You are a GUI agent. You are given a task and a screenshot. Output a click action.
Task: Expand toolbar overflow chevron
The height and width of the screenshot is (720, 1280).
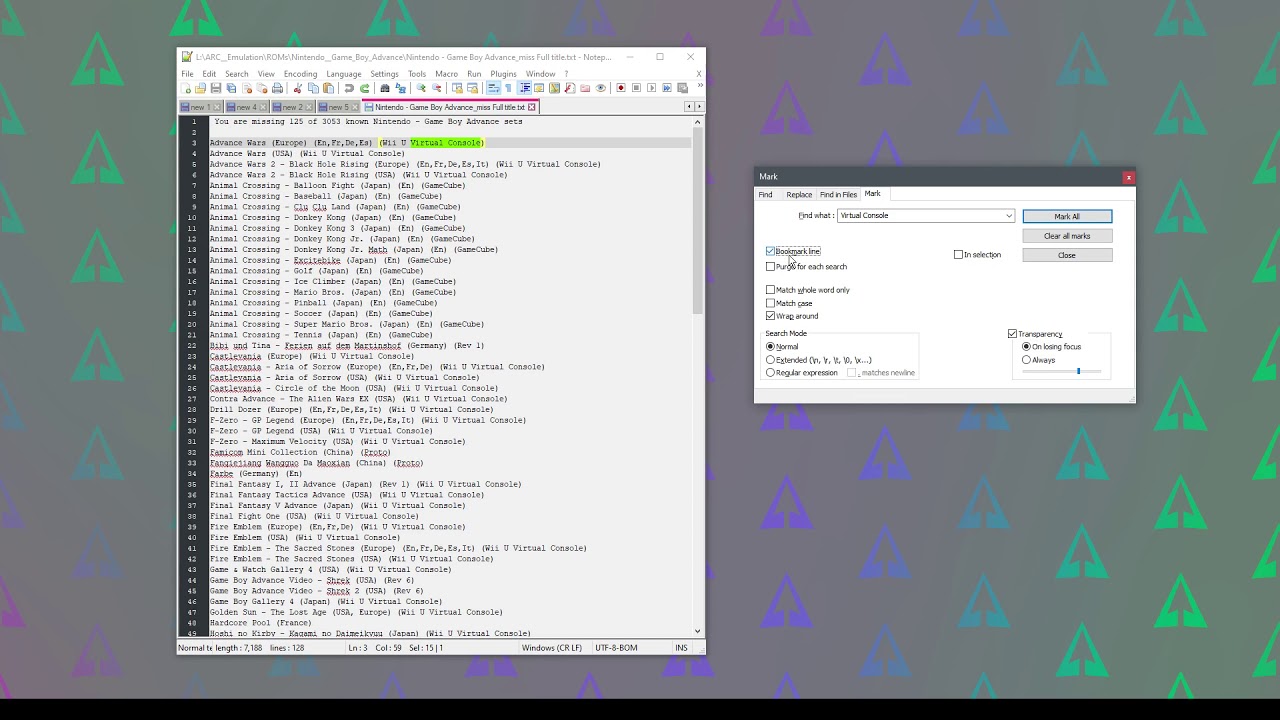coord(701,88)
